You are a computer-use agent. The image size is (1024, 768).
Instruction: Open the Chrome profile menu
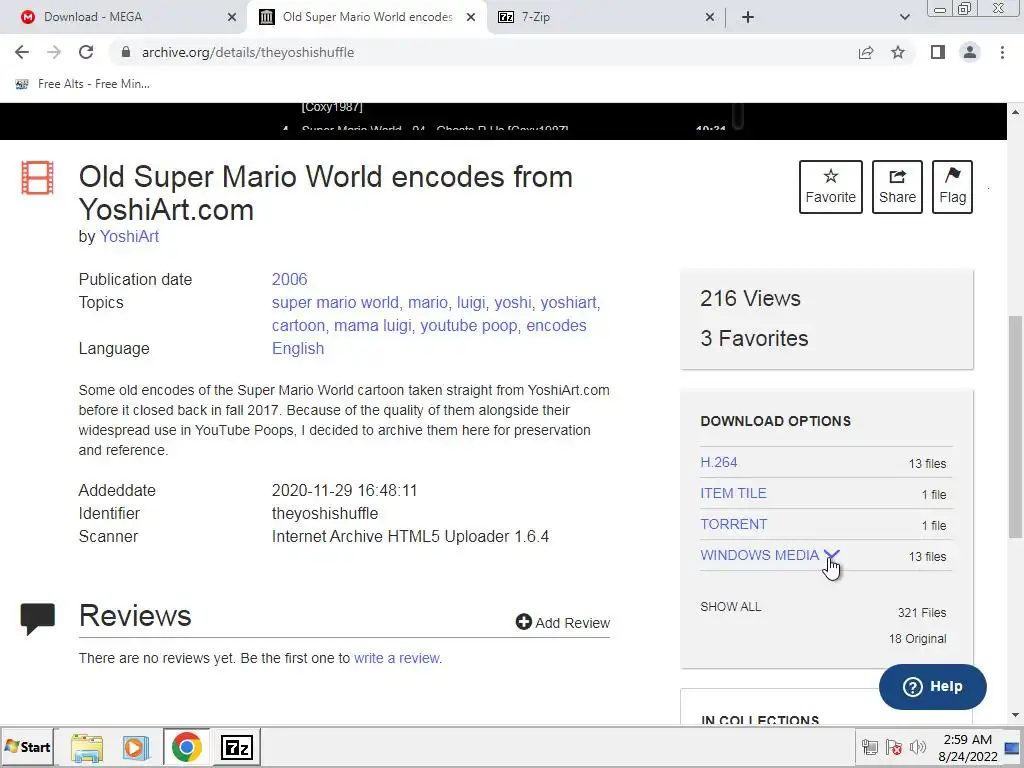point(970,52)
